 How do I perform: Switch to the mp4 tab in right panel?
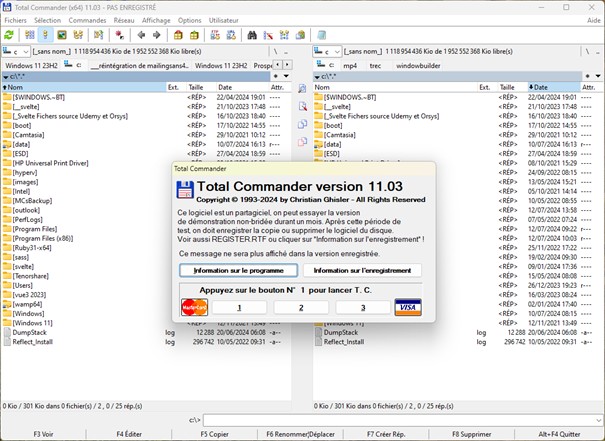click(349, 65)
